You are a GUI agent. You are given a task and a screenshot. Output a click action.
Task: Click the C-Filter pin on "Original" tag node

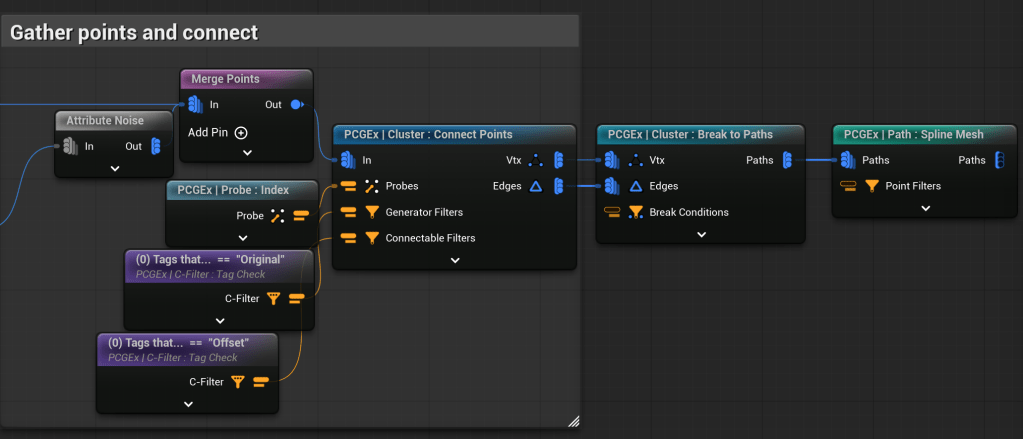pyautogui.click(x=296, y=298)
